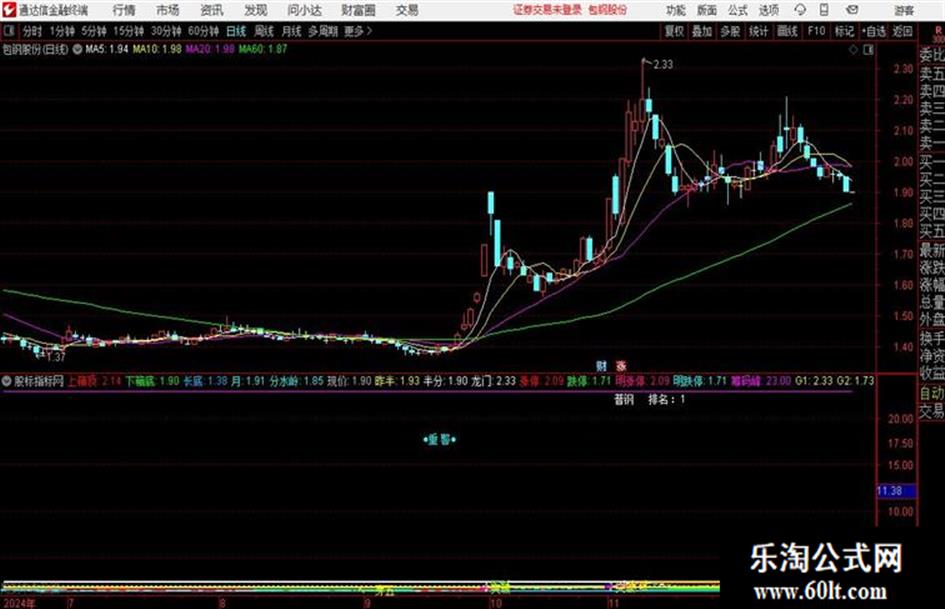The height and width of the screenshot is (609, 945).
Task: Open the 发现 menu
Action: (x=256, y=10)
